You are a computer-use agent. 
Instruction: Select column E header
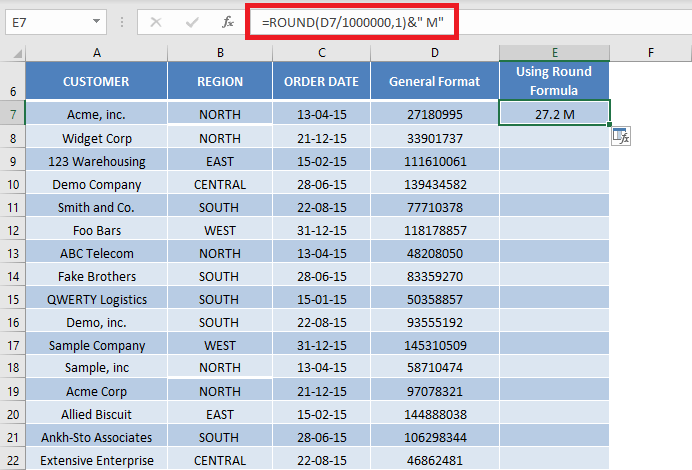(555, 53)
